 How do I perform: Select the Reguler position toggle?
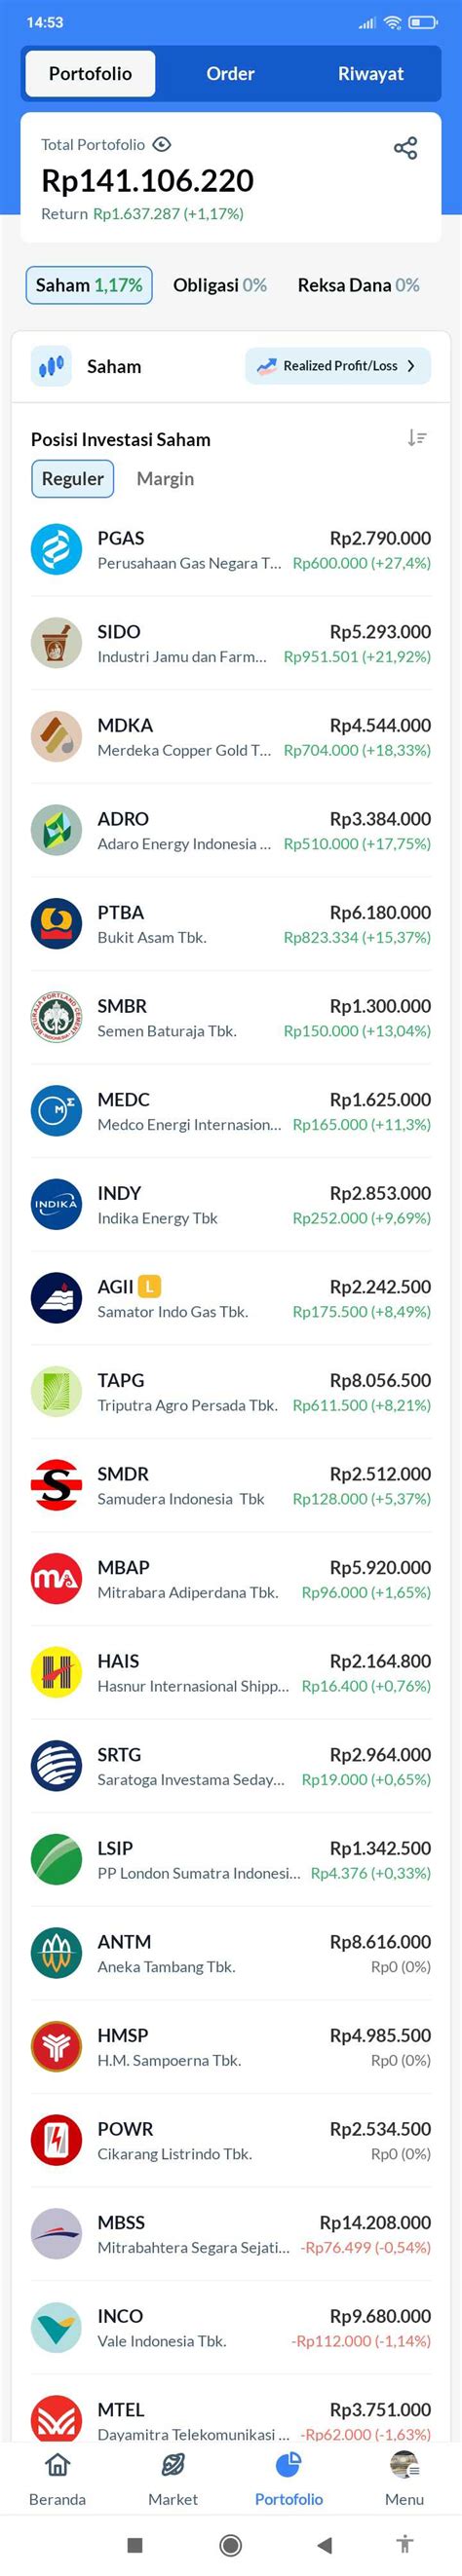click(72, 479)
